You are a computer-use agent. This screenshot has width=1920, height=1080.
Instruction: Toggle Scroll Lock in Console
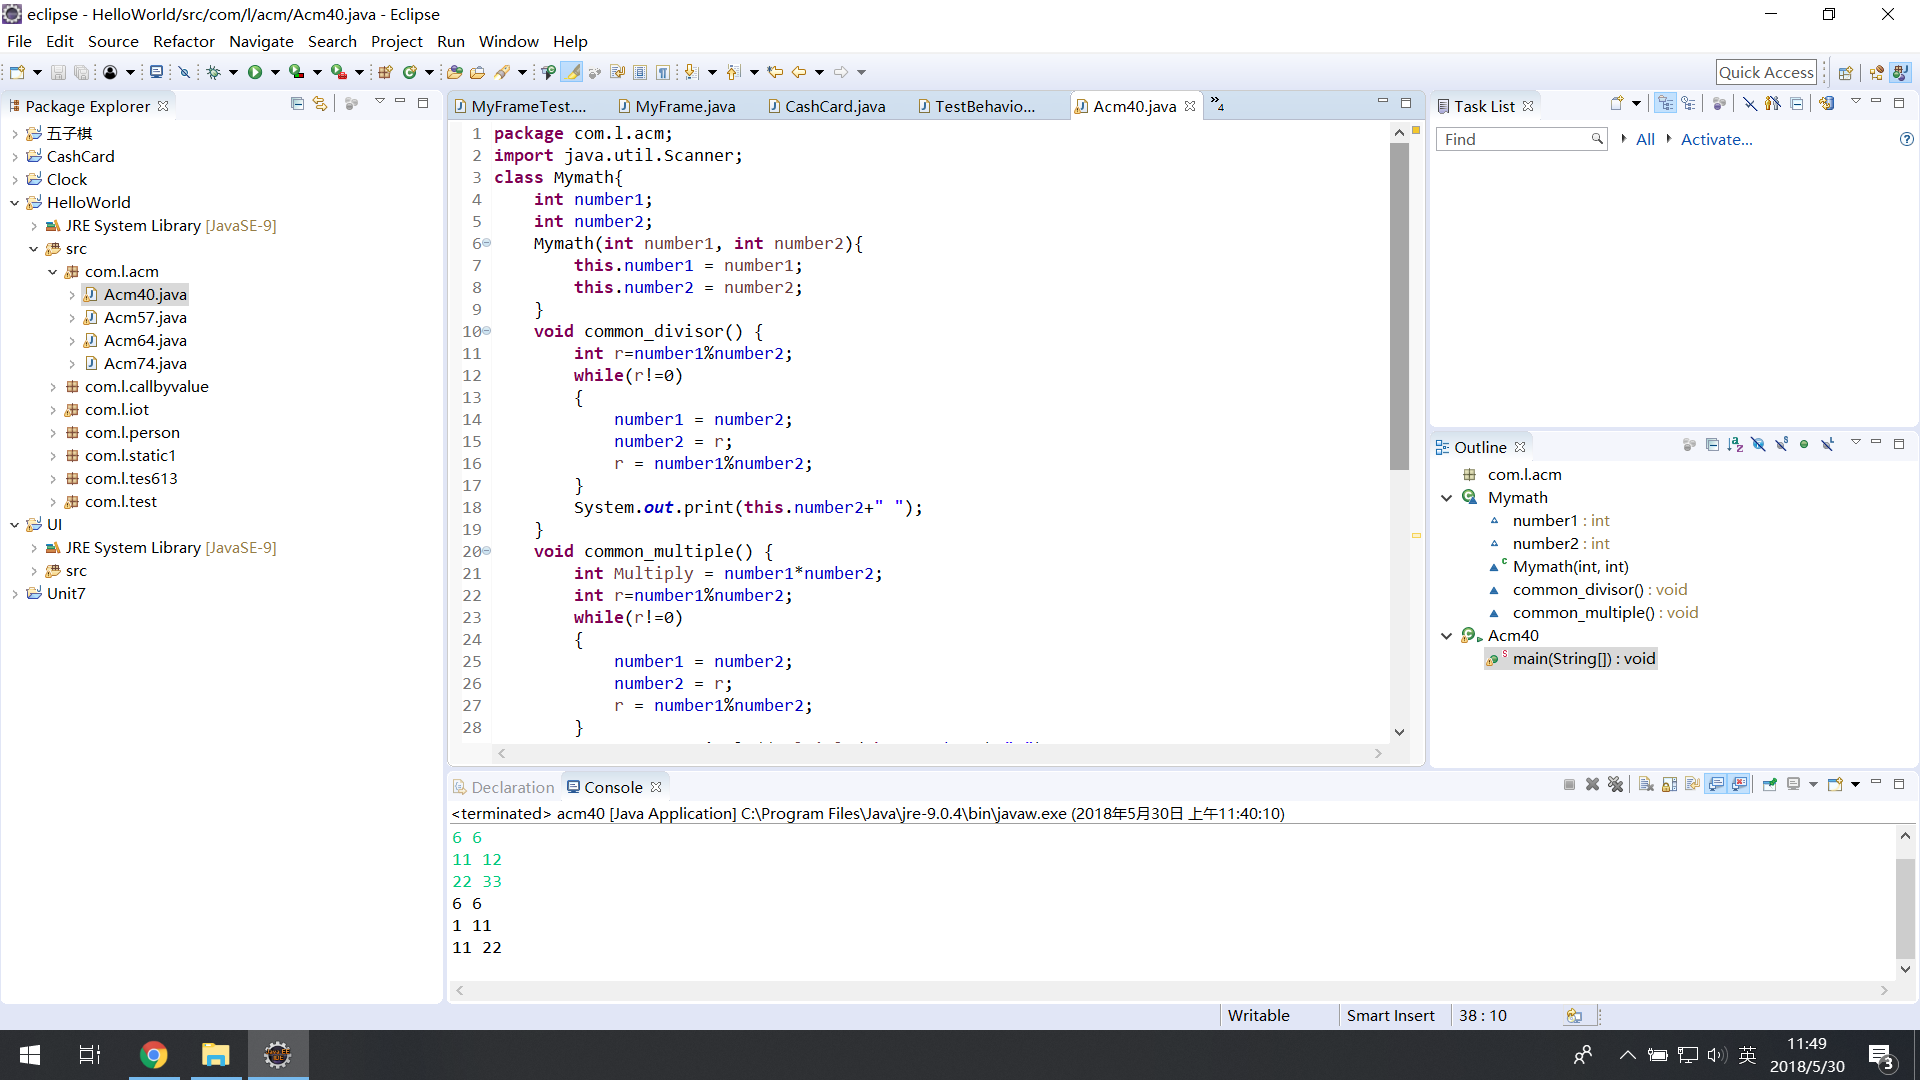[x=1669, y=785]
